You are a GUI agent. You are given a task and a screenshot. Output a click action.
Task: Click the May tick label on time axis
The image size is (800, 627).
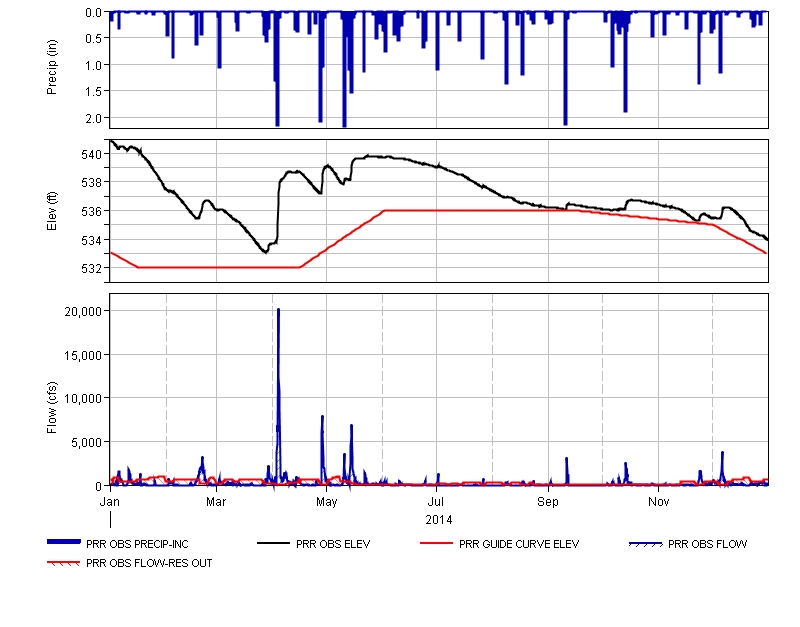[327, 502]
